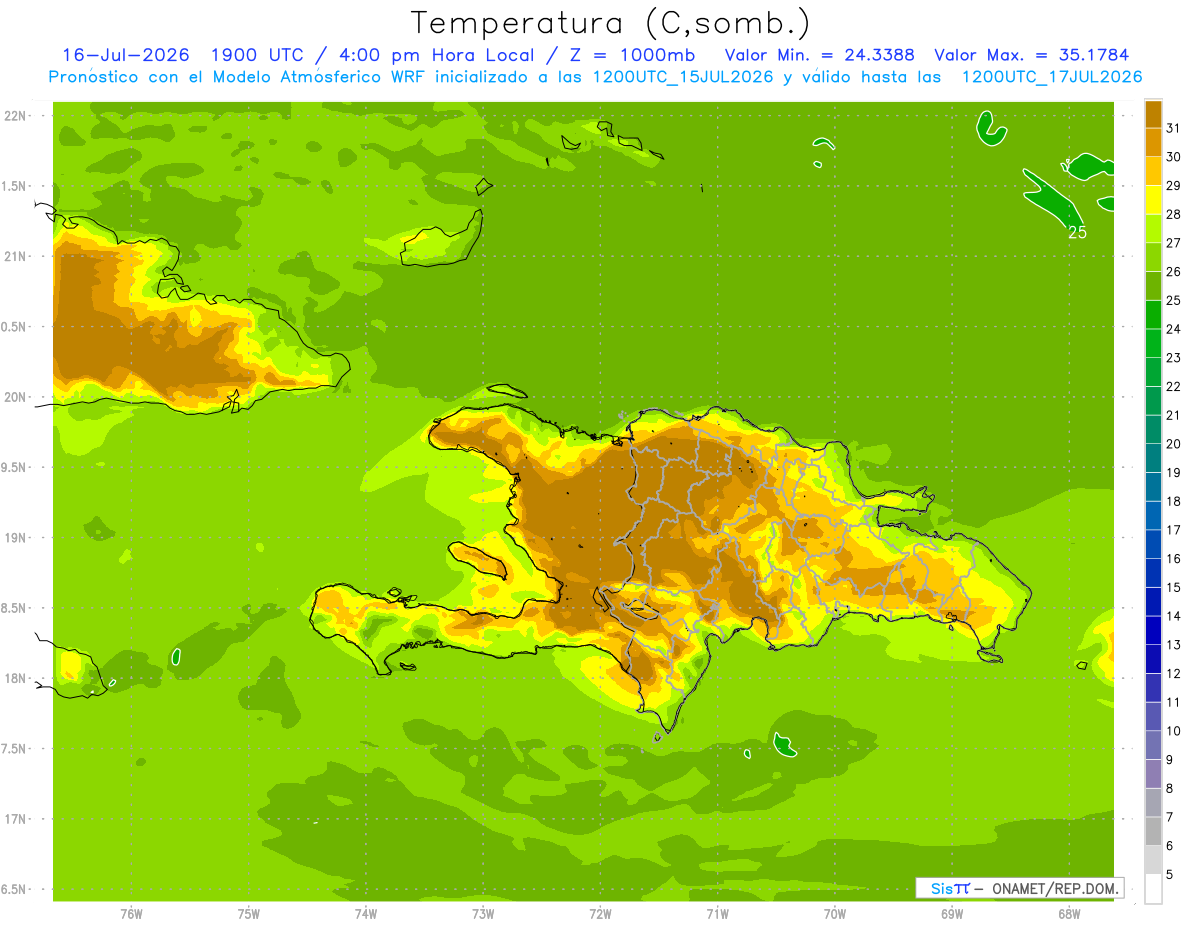The width and height of the screenshot is (1200, 927).
Task: Pick the legend color between 16 and 17
Action: tap(1153, 544)
